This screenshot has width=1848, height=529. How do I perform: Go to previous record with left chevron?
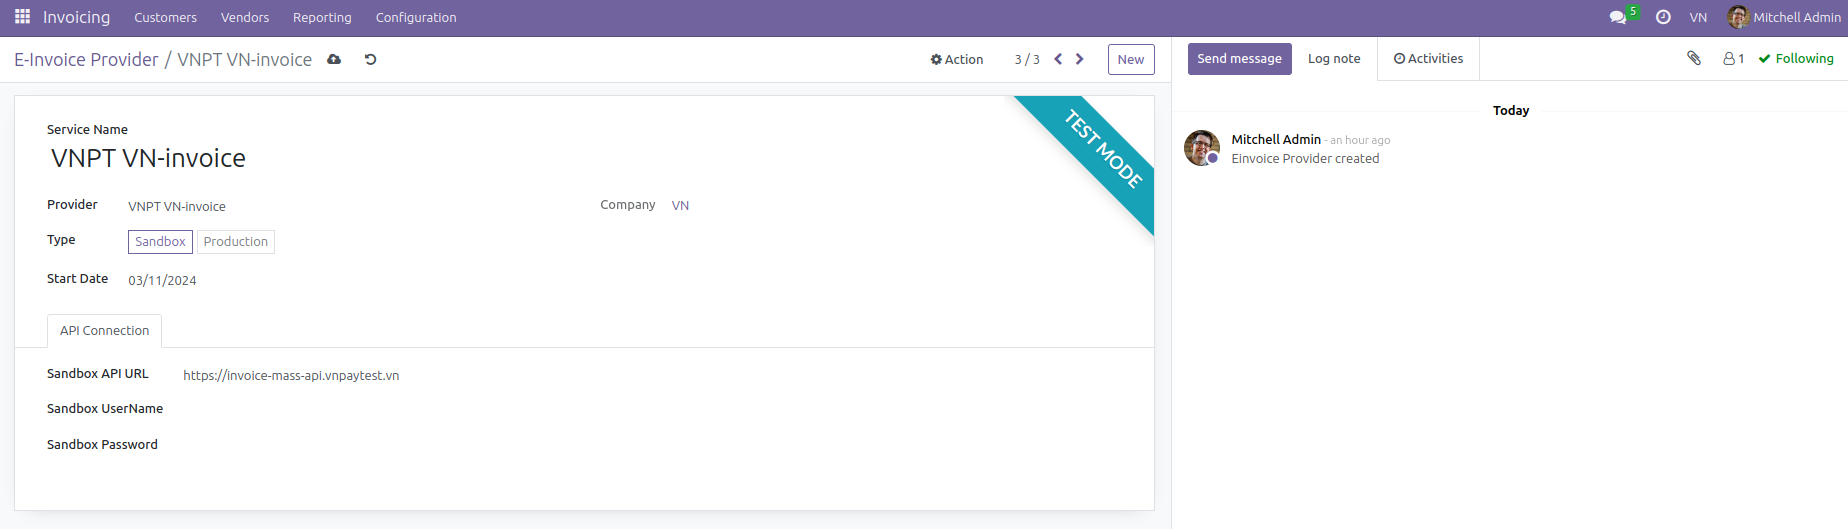pyautogui.click(x=1058, y=59)
